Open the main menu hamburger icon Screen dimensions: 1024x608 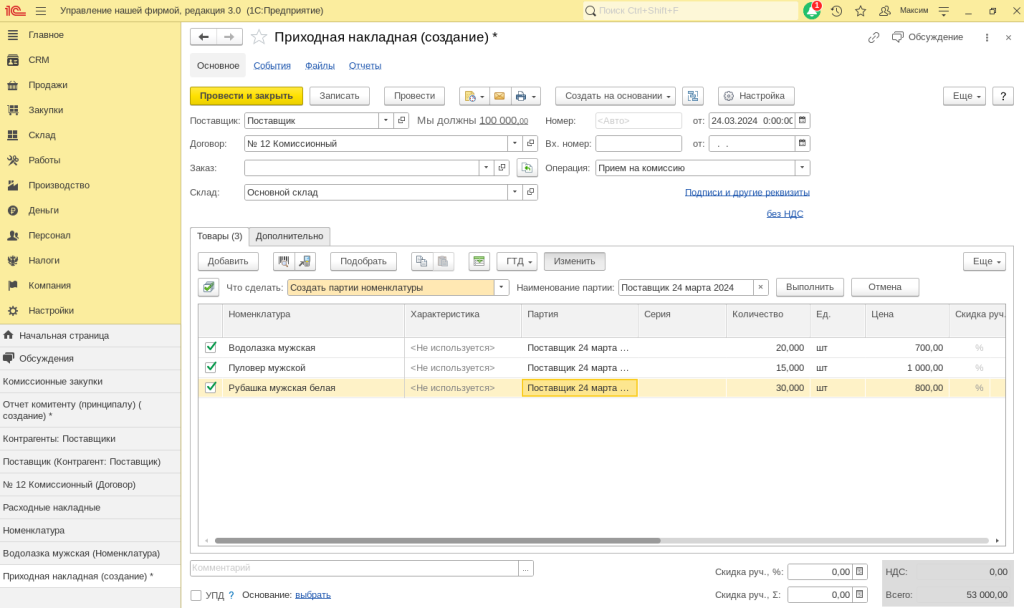(40, 10)
